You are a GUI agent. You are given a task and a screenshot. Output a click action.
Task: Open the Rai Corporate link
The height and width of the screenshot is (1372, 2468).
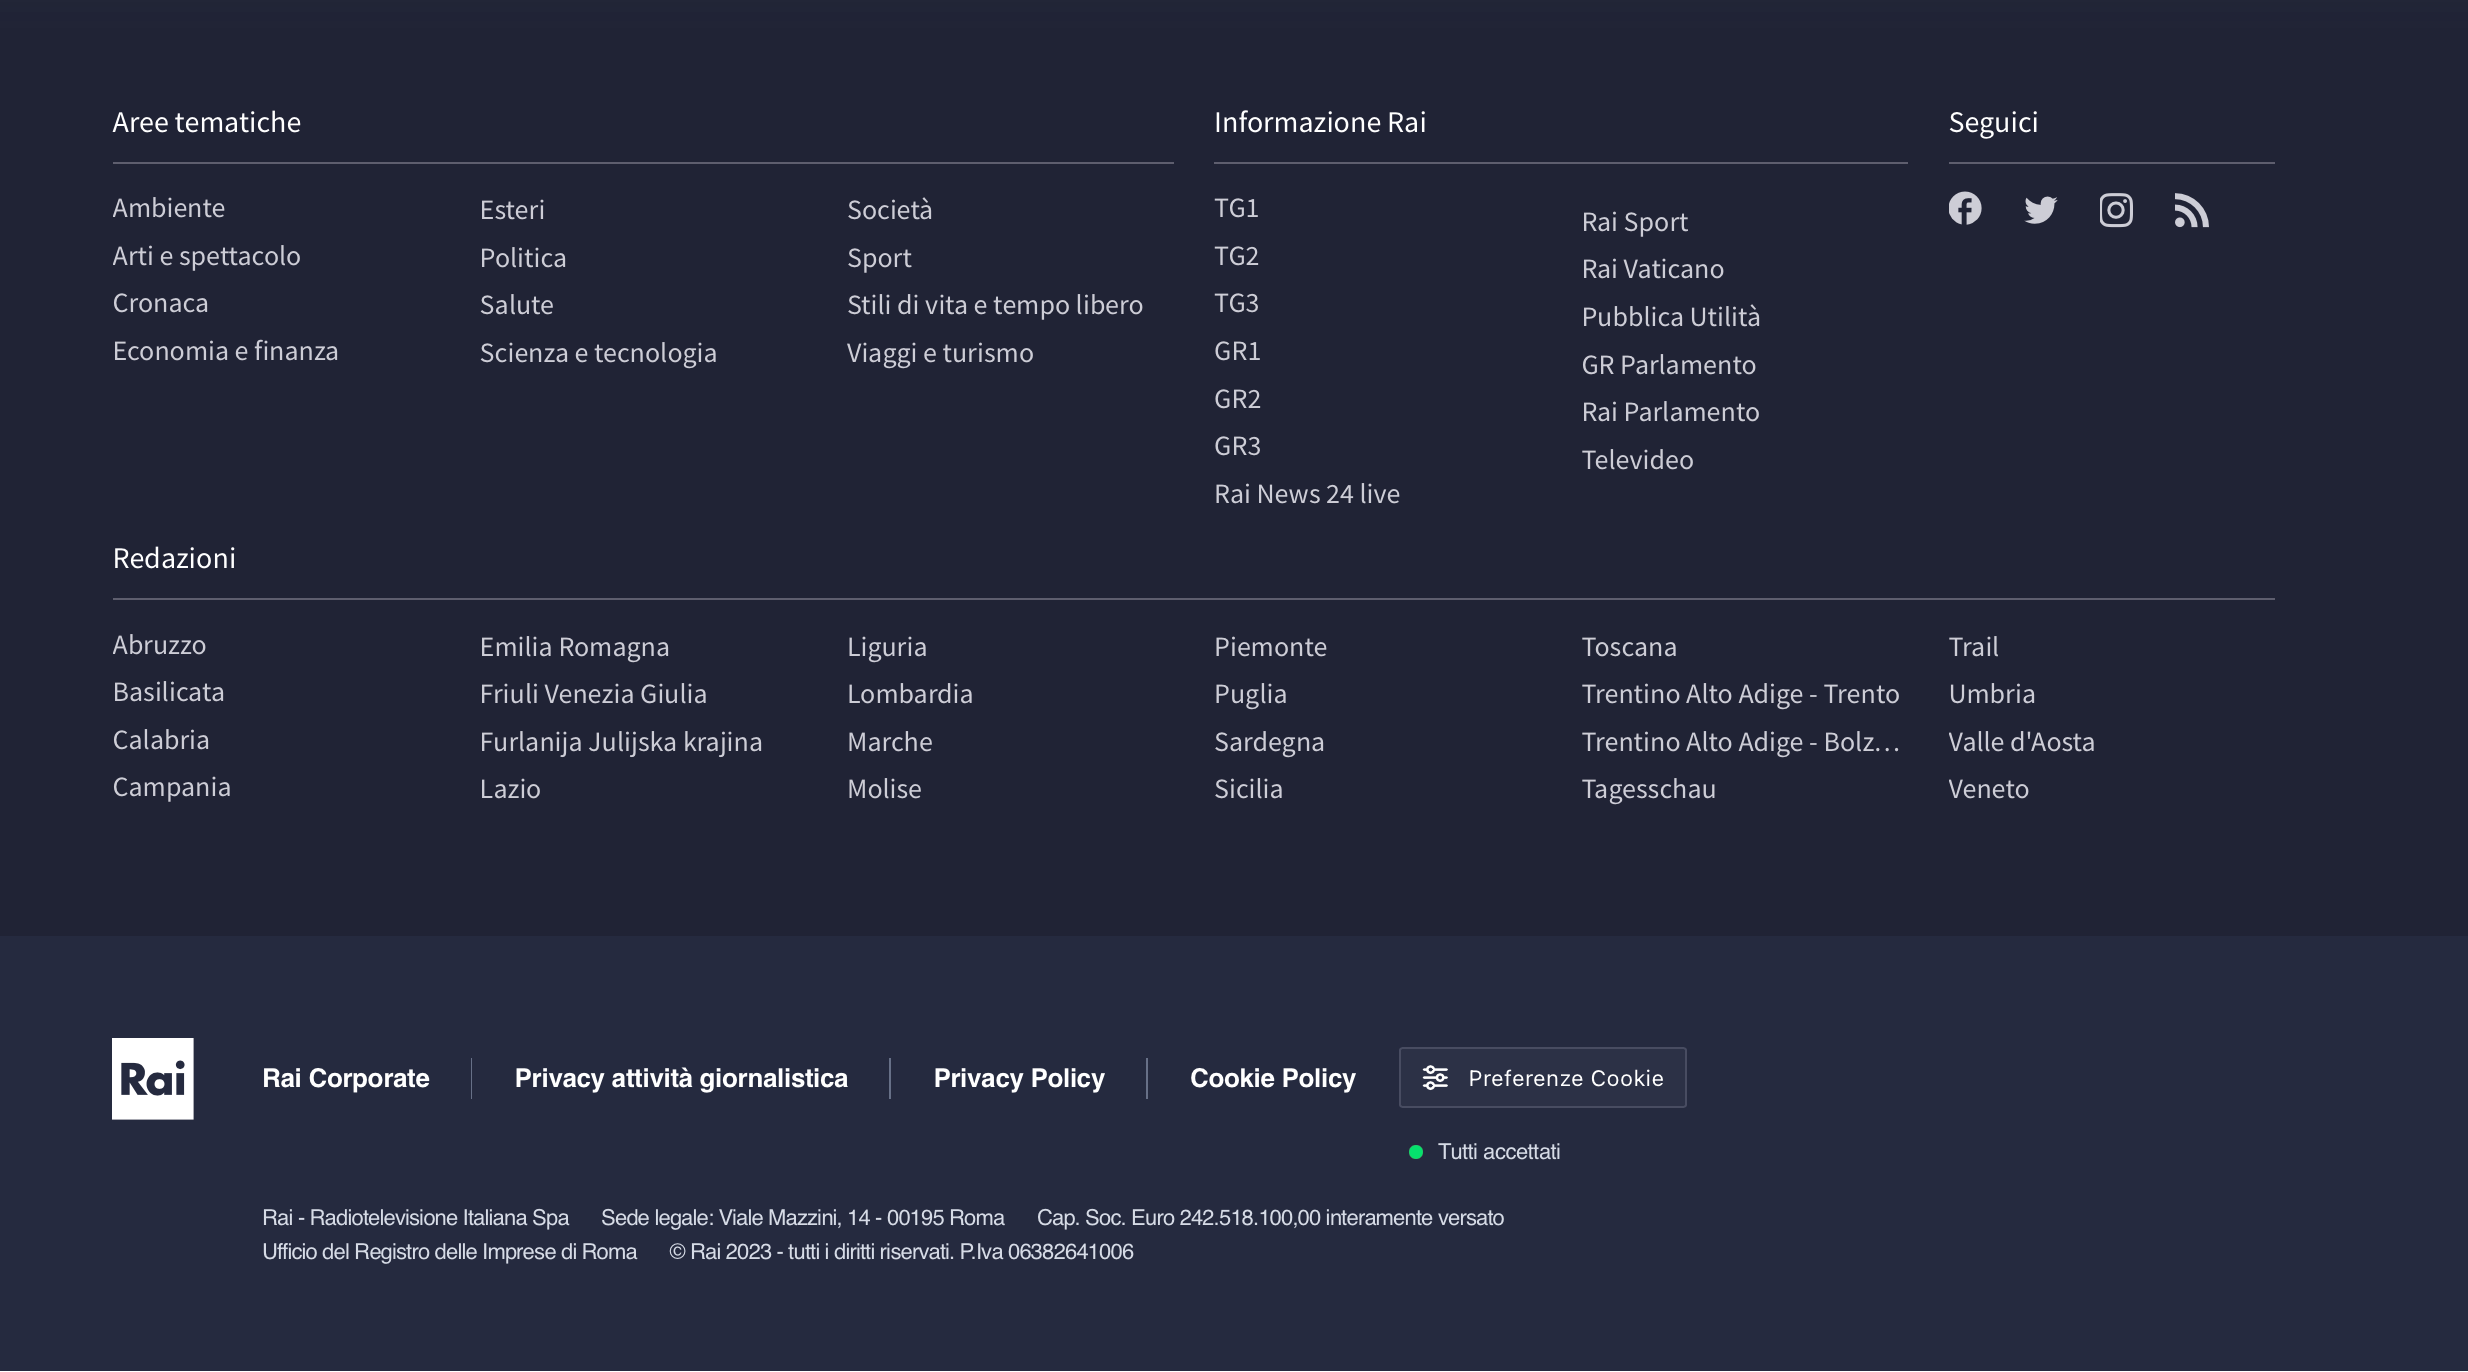tap(345, 1078)
